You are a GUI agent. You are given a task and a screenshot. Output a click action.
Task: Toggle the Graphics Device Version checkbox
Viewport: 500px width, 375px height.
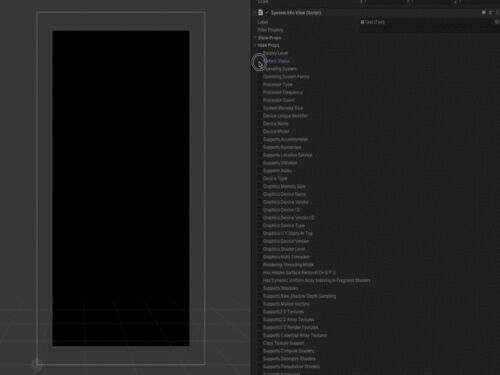pos(260,241)
